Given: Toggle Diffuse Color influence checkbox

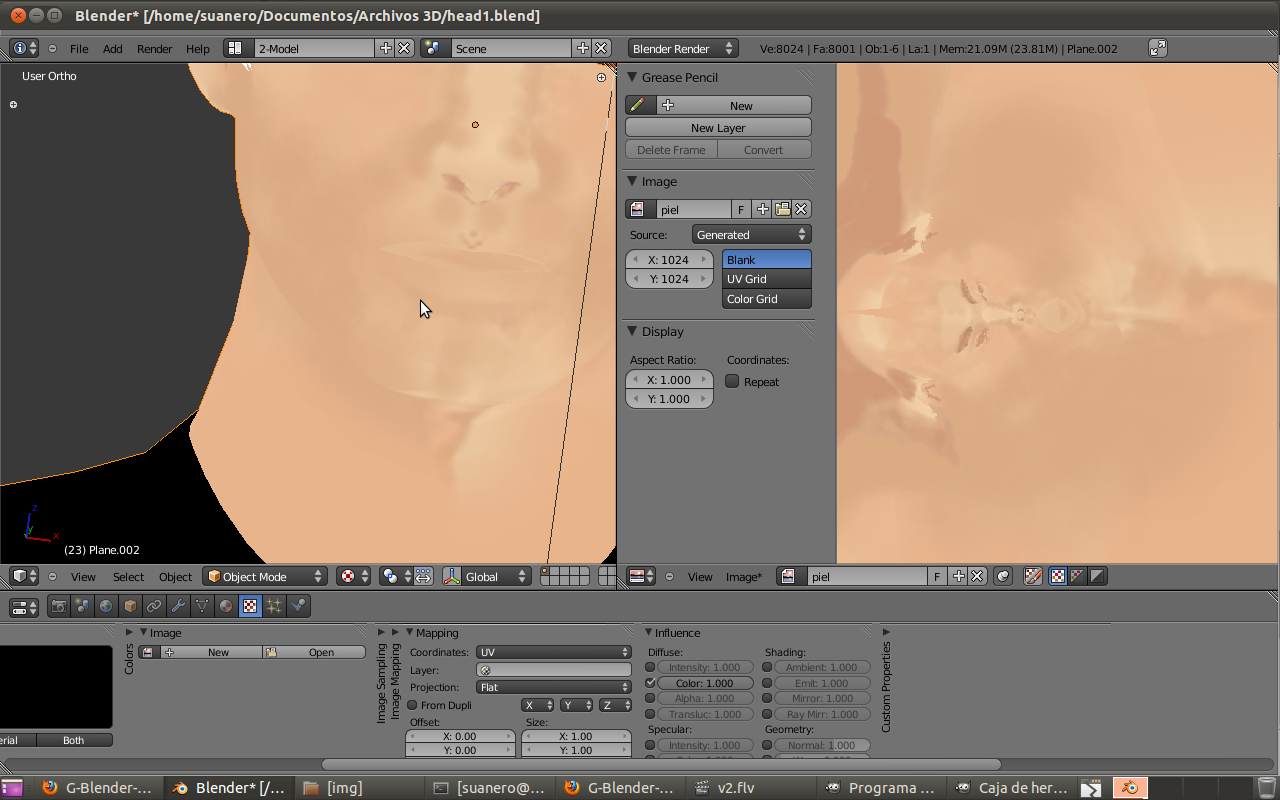Looking at the screenshot, I should pyautogui.click(x=650, y=683).
